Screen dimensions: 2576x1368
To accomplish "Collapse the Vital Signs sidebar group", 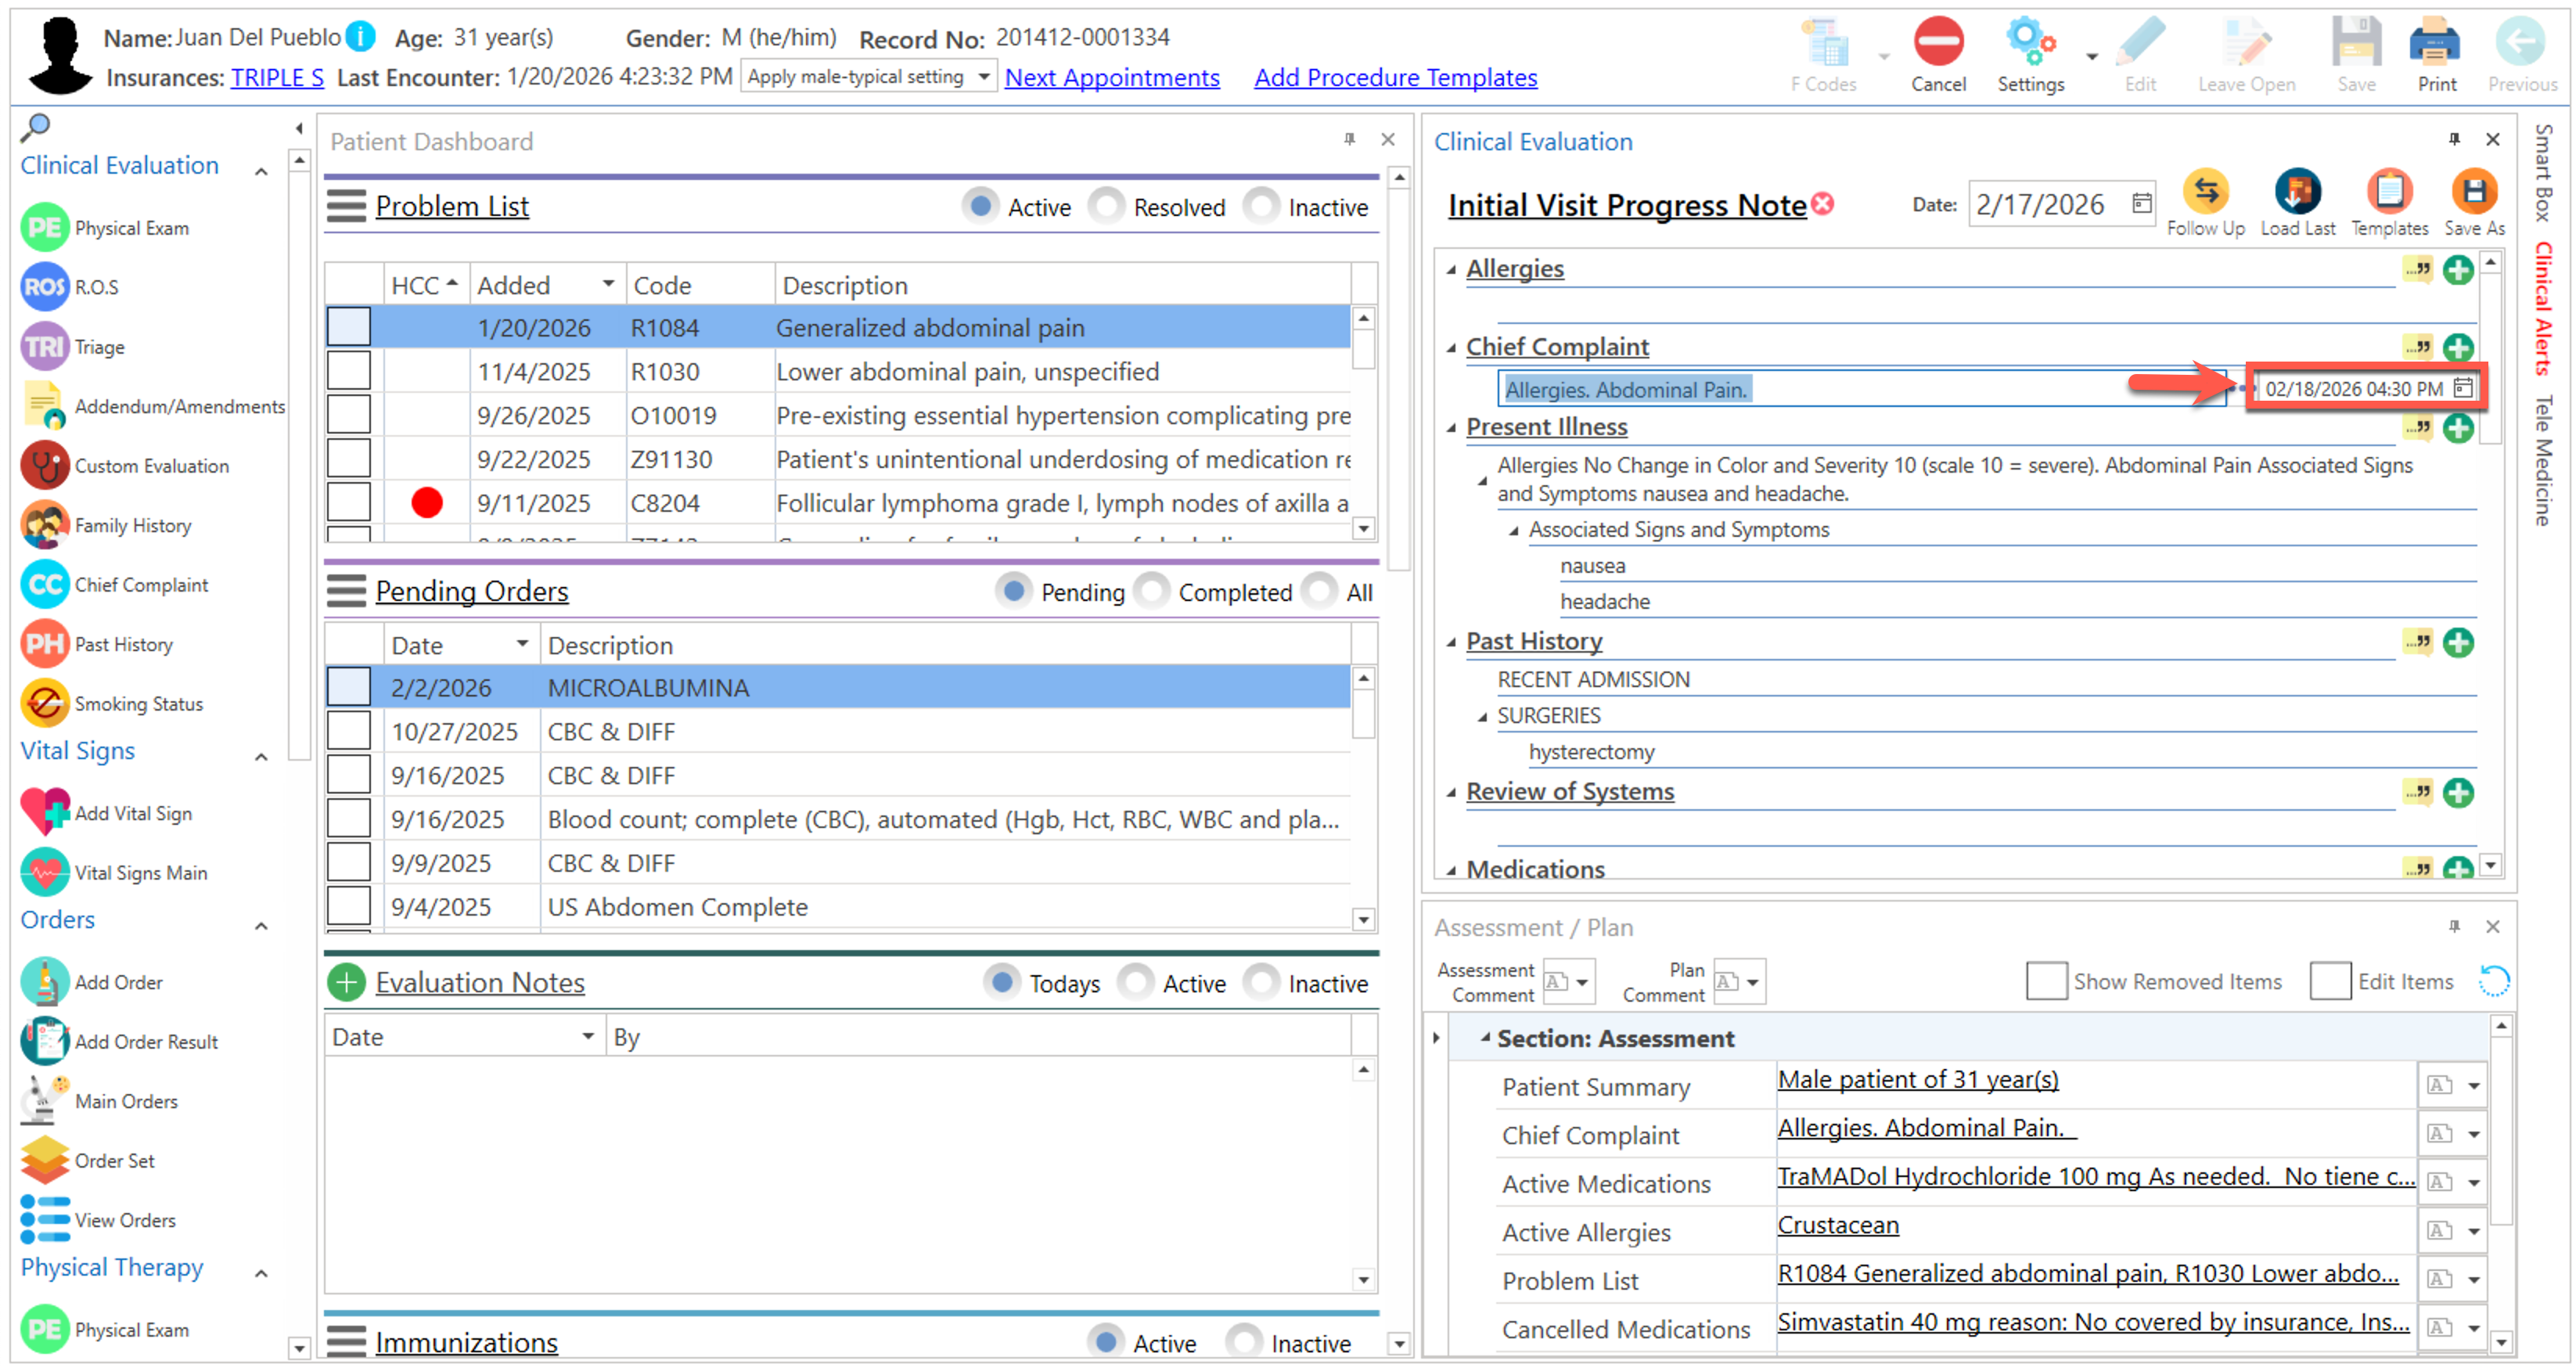I will coord(261,757).
